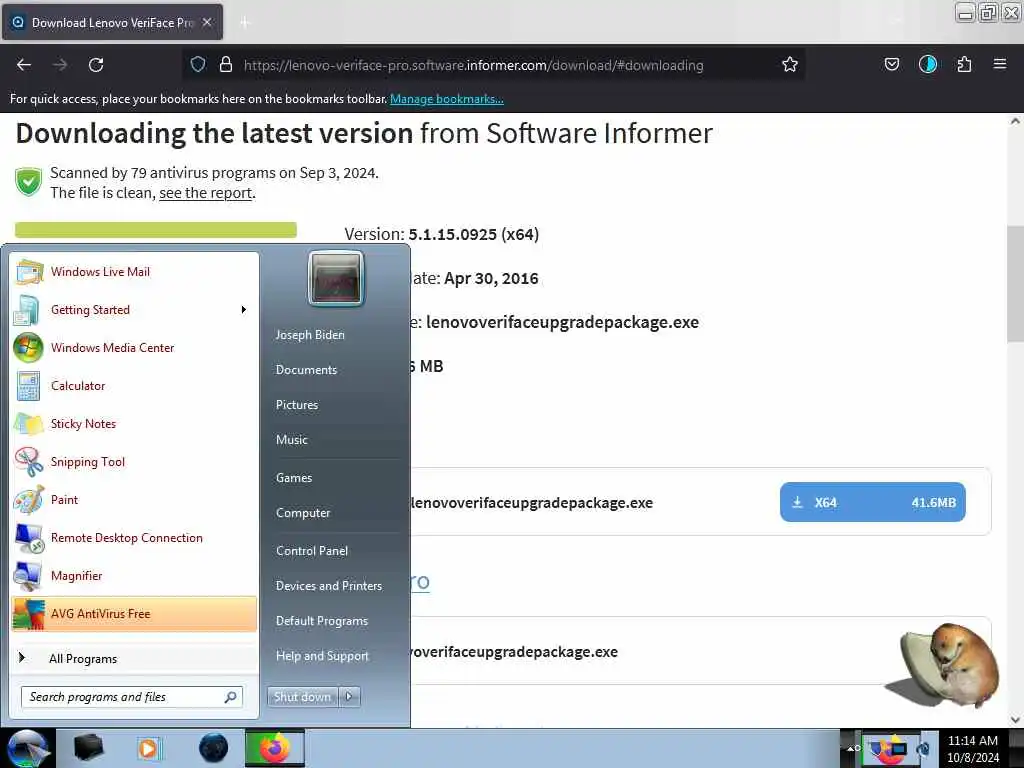
Task: Open Remote Desktop Connection icon
Action: pyautogui.click(x=28, y=537)
